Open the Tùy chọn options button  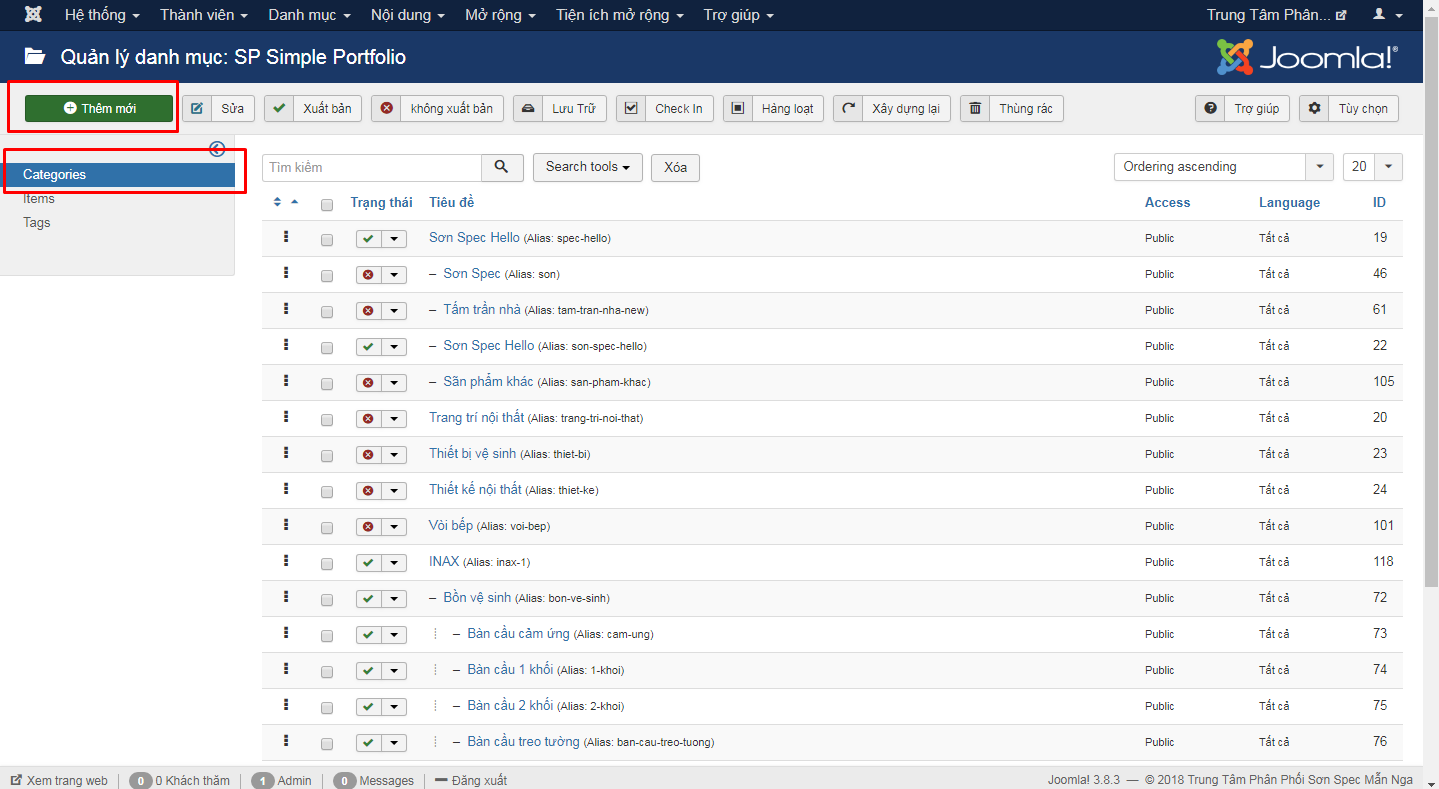tap(1349, 108)
